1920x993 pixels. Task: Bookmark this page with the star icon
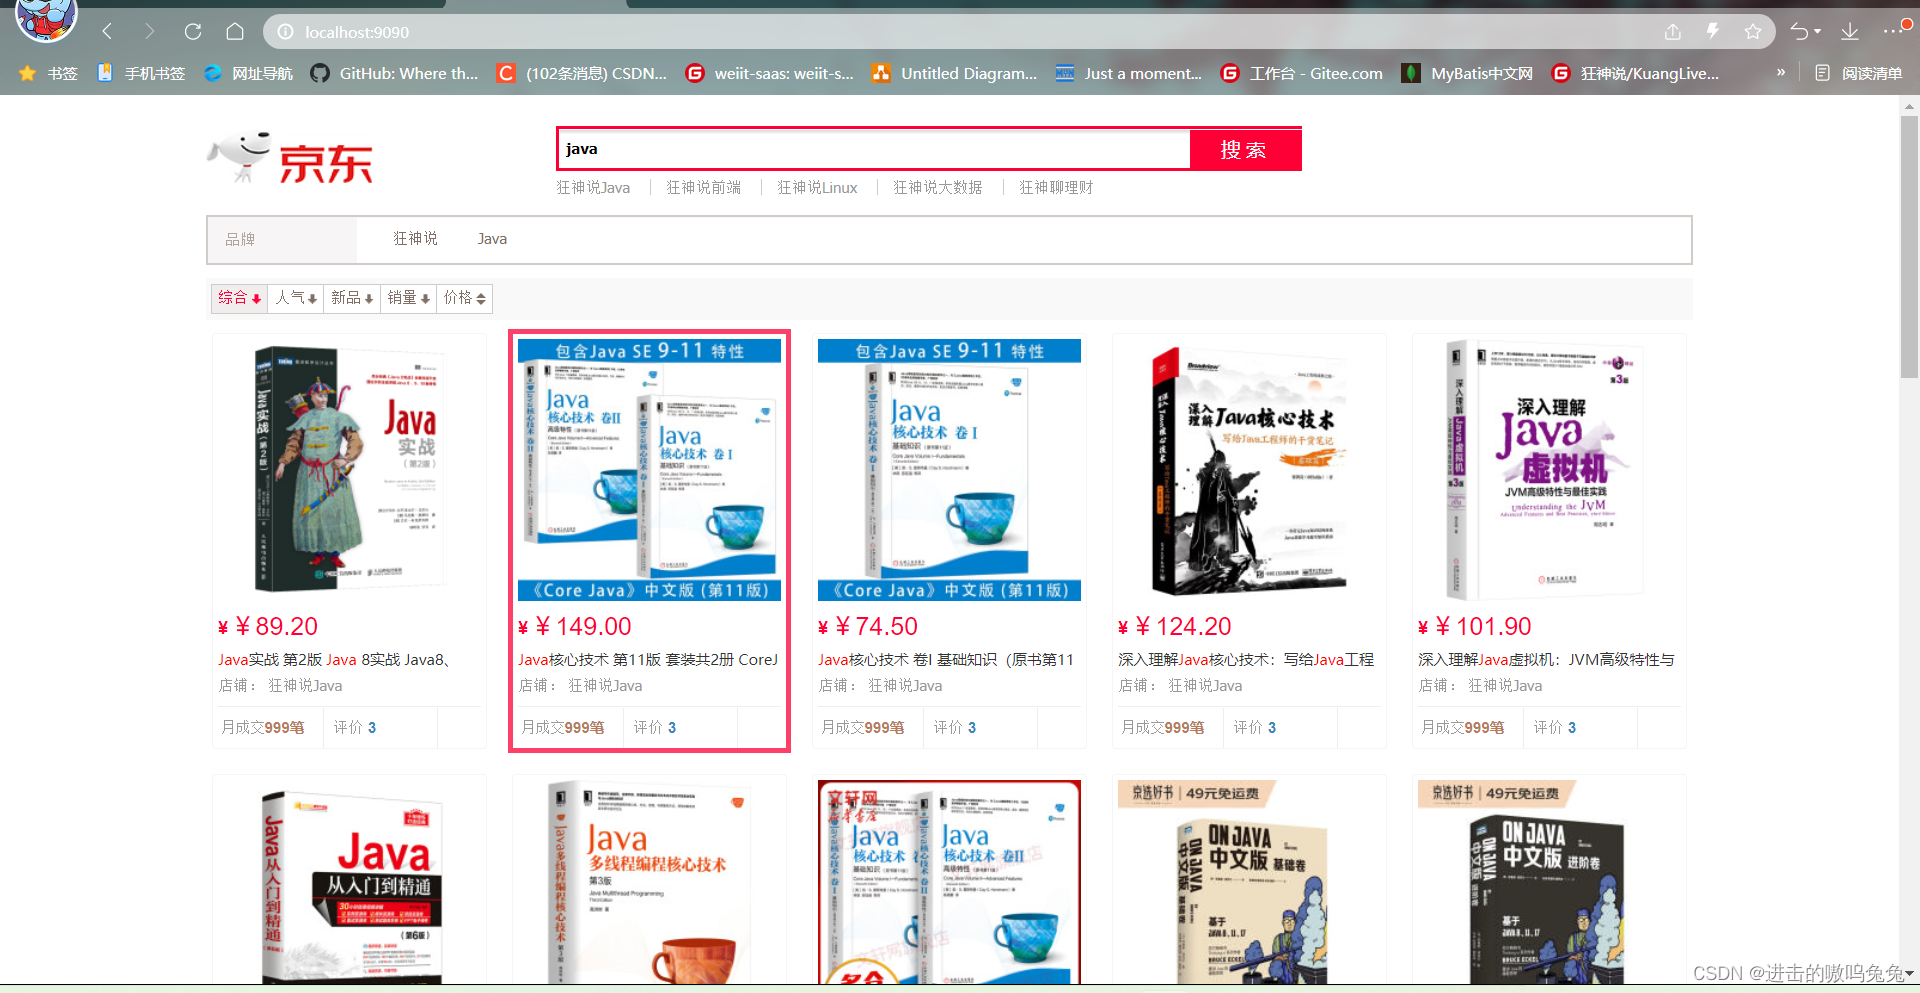1753,32
